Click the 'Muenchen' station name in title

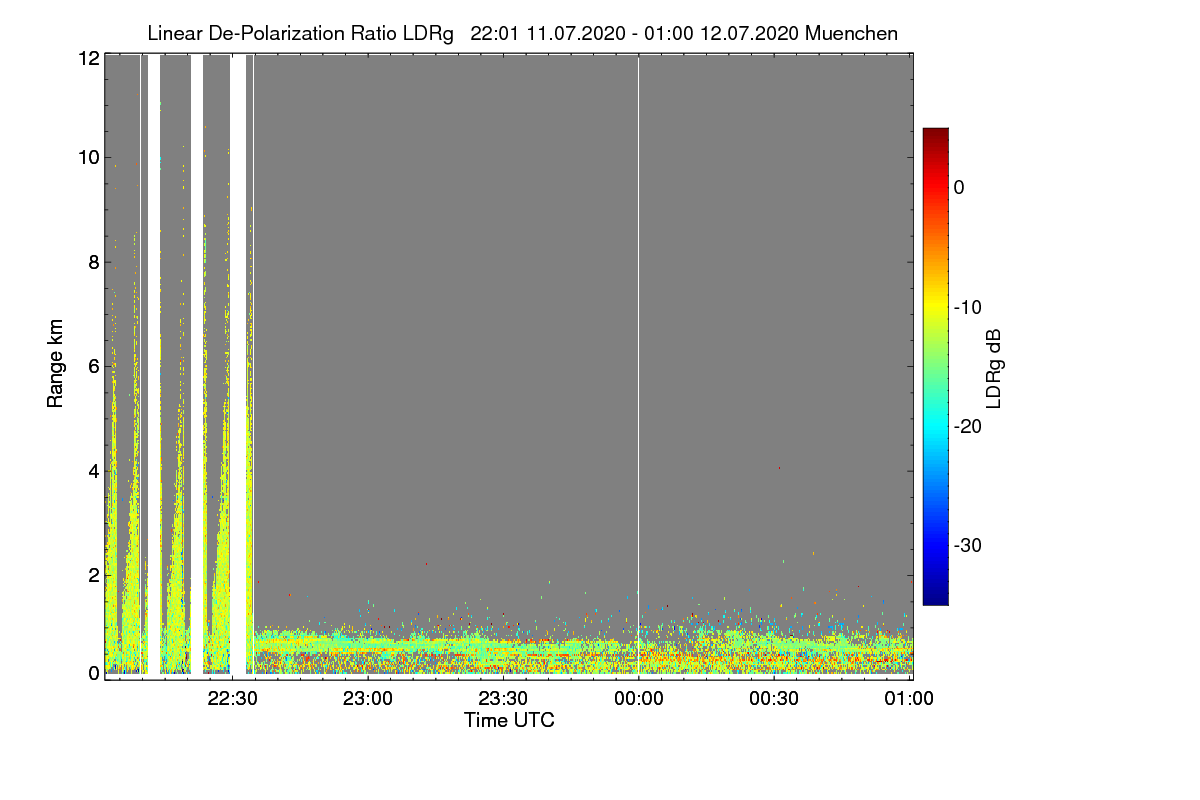coord(852,33)
